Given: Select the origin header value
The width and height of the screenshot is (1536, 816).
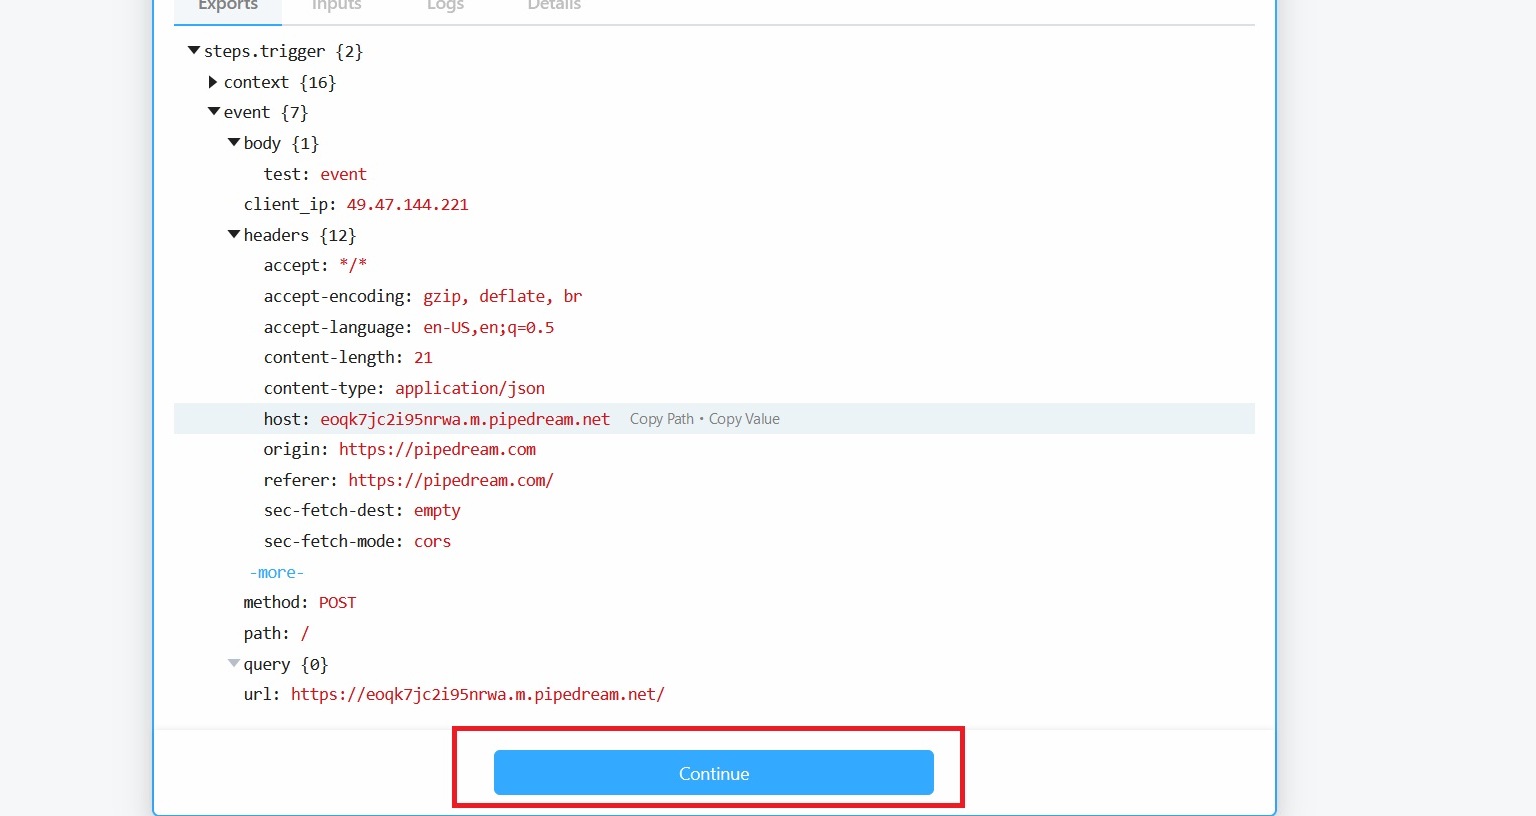Looking at the screenshot, I should tap(437, 449).
